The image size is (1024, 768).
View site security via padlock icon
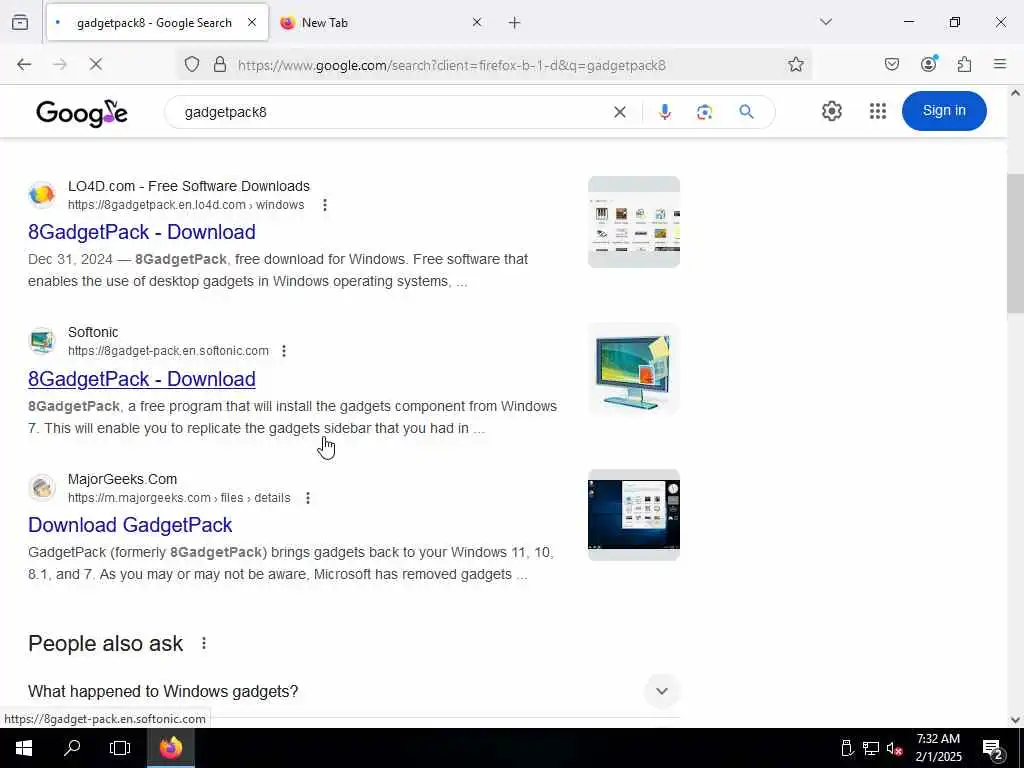click(x=220, y=64)
